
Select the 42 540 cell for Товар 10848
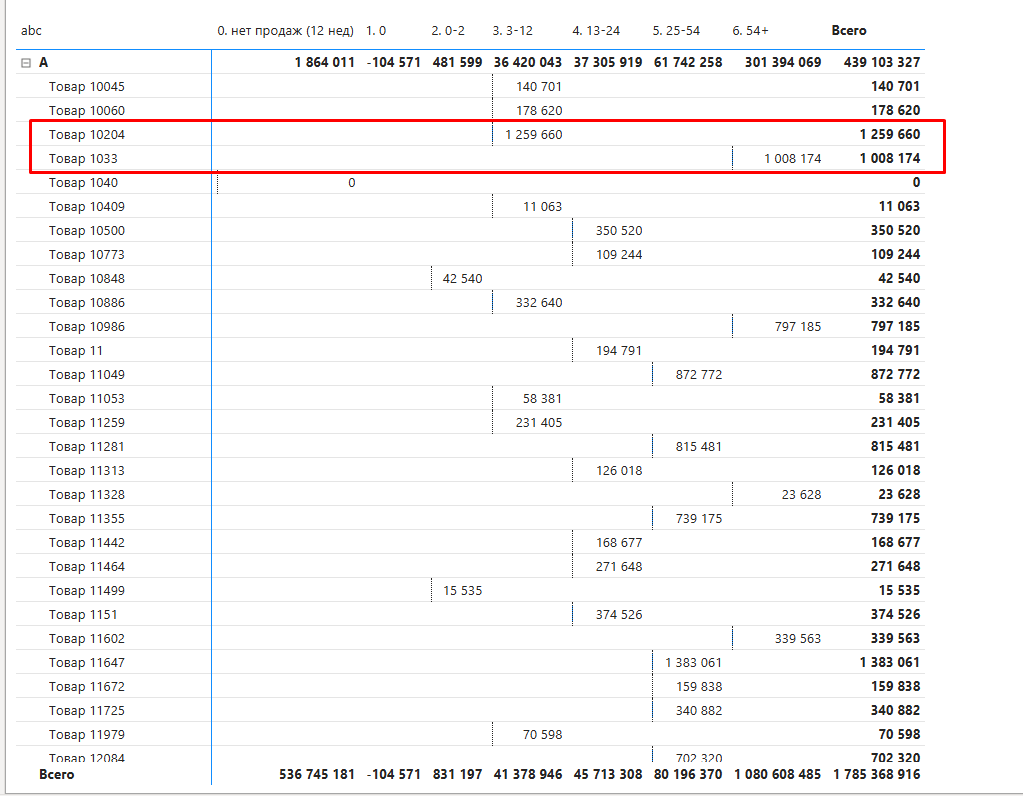click(x=462, y=279)
